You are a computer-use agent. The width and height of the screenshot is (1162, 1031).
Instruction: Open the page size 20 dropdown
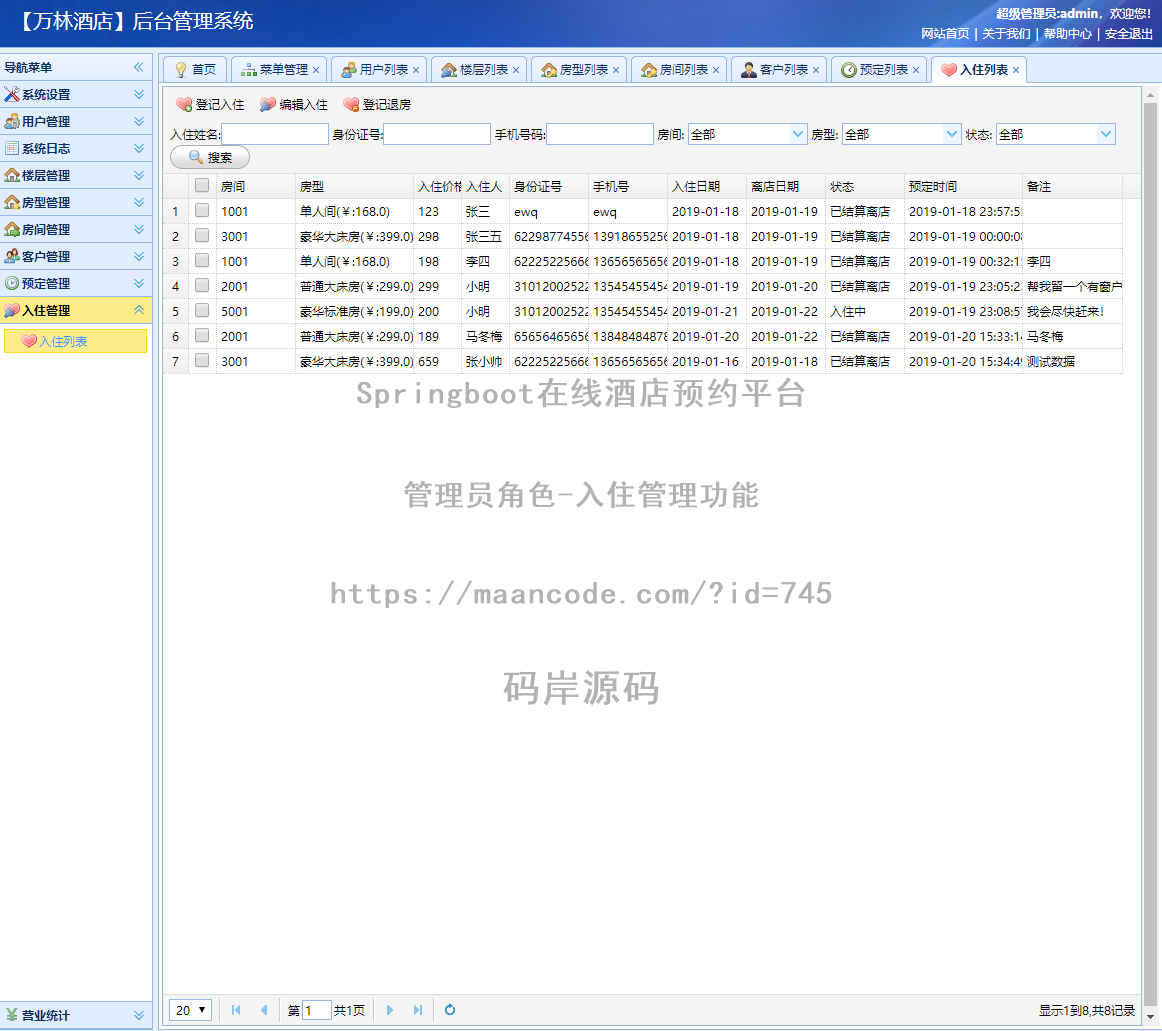click(x=190, y=1010)
